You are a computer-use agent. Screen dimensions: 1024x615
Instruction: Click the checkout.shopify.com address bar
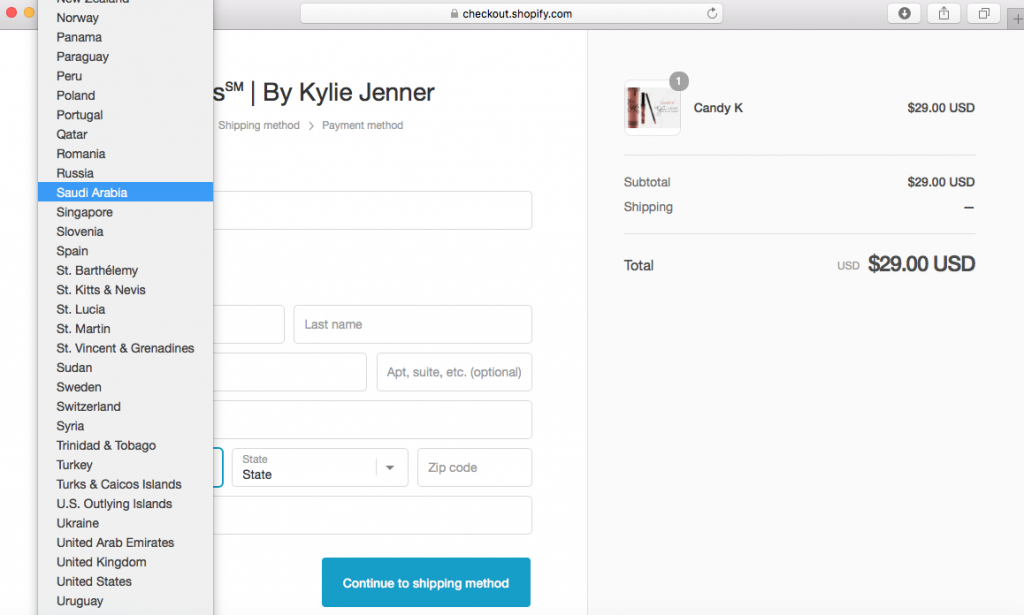click(x=511, y=14)
